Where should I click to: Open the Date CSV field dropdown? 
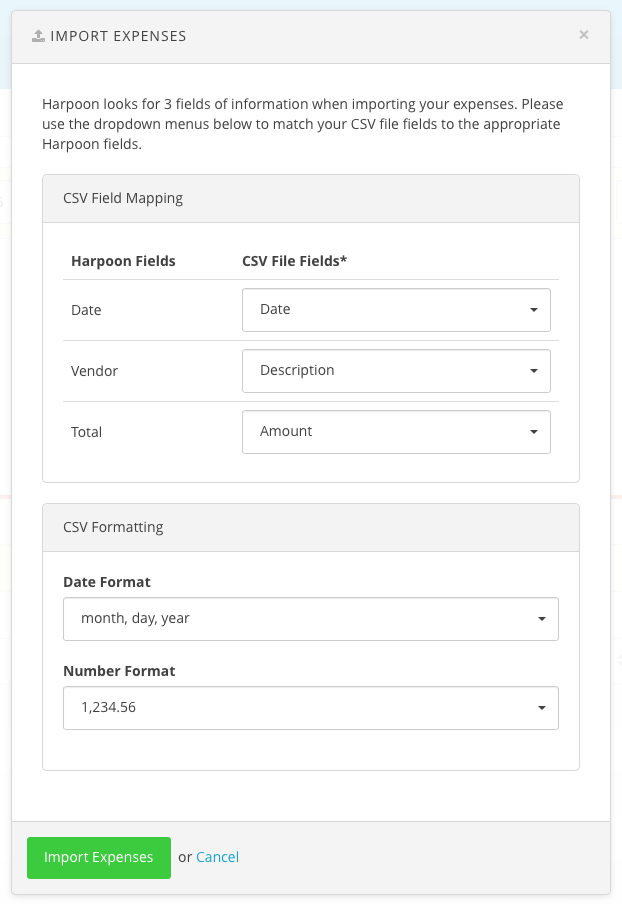click(396, 310)
